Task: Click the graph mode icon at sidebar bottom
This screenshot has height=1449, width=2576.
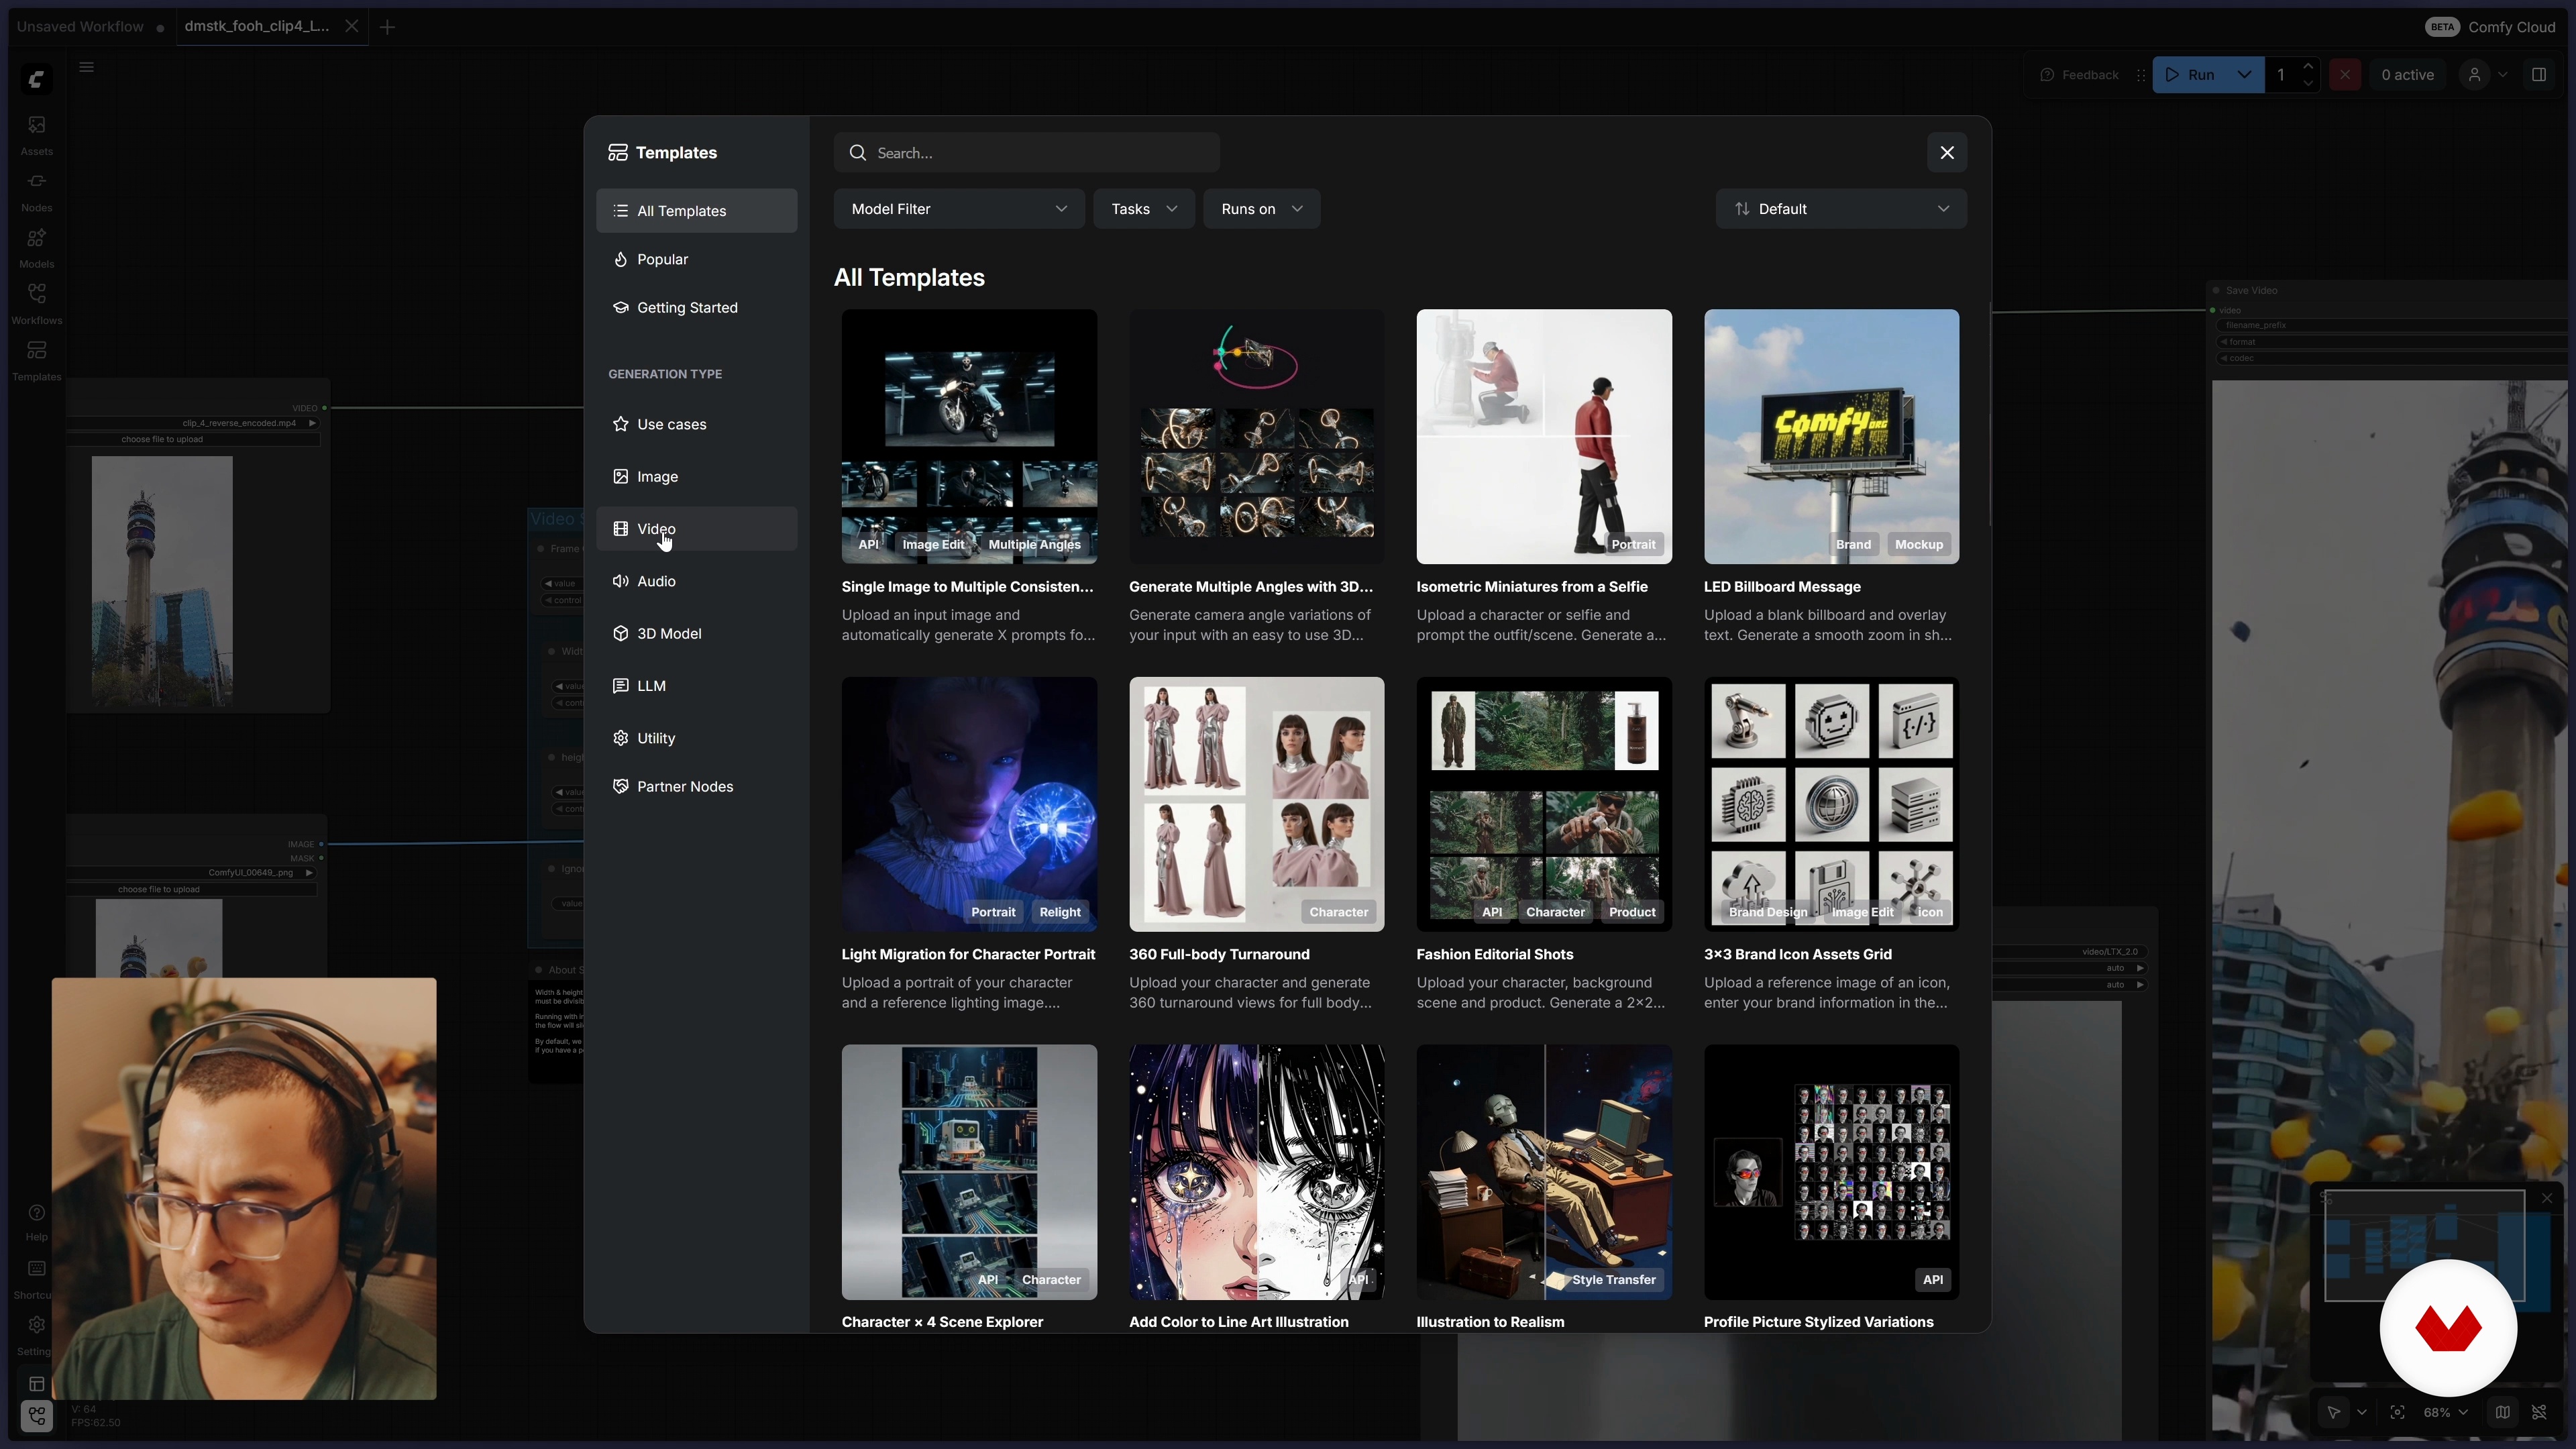Action: (x=36, y=1415)
